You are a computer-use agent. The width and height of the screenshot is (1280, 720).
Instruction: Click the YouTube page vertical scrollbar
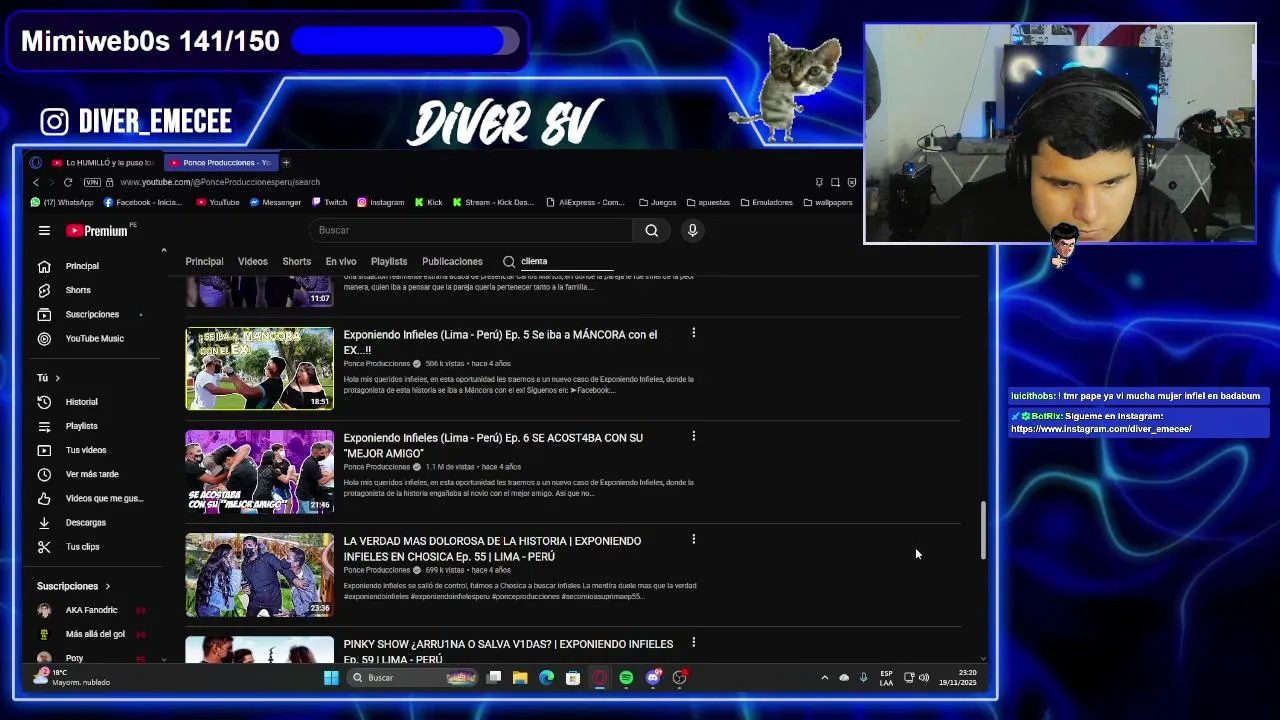coord(983,530)
